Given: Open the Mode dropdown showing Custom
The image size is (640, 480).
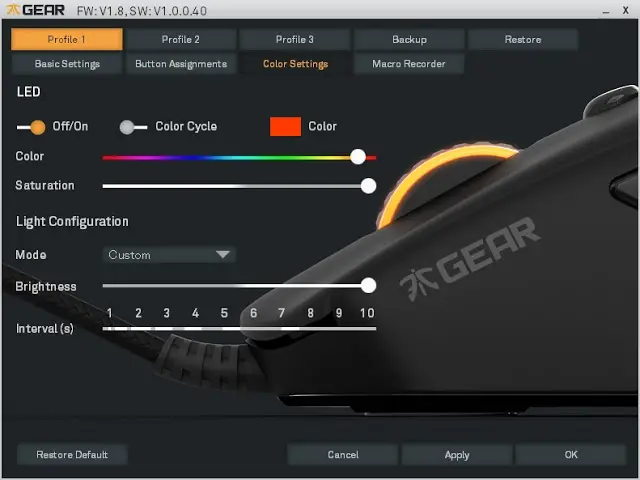Looking at the screenshot, I should (169, 255).
